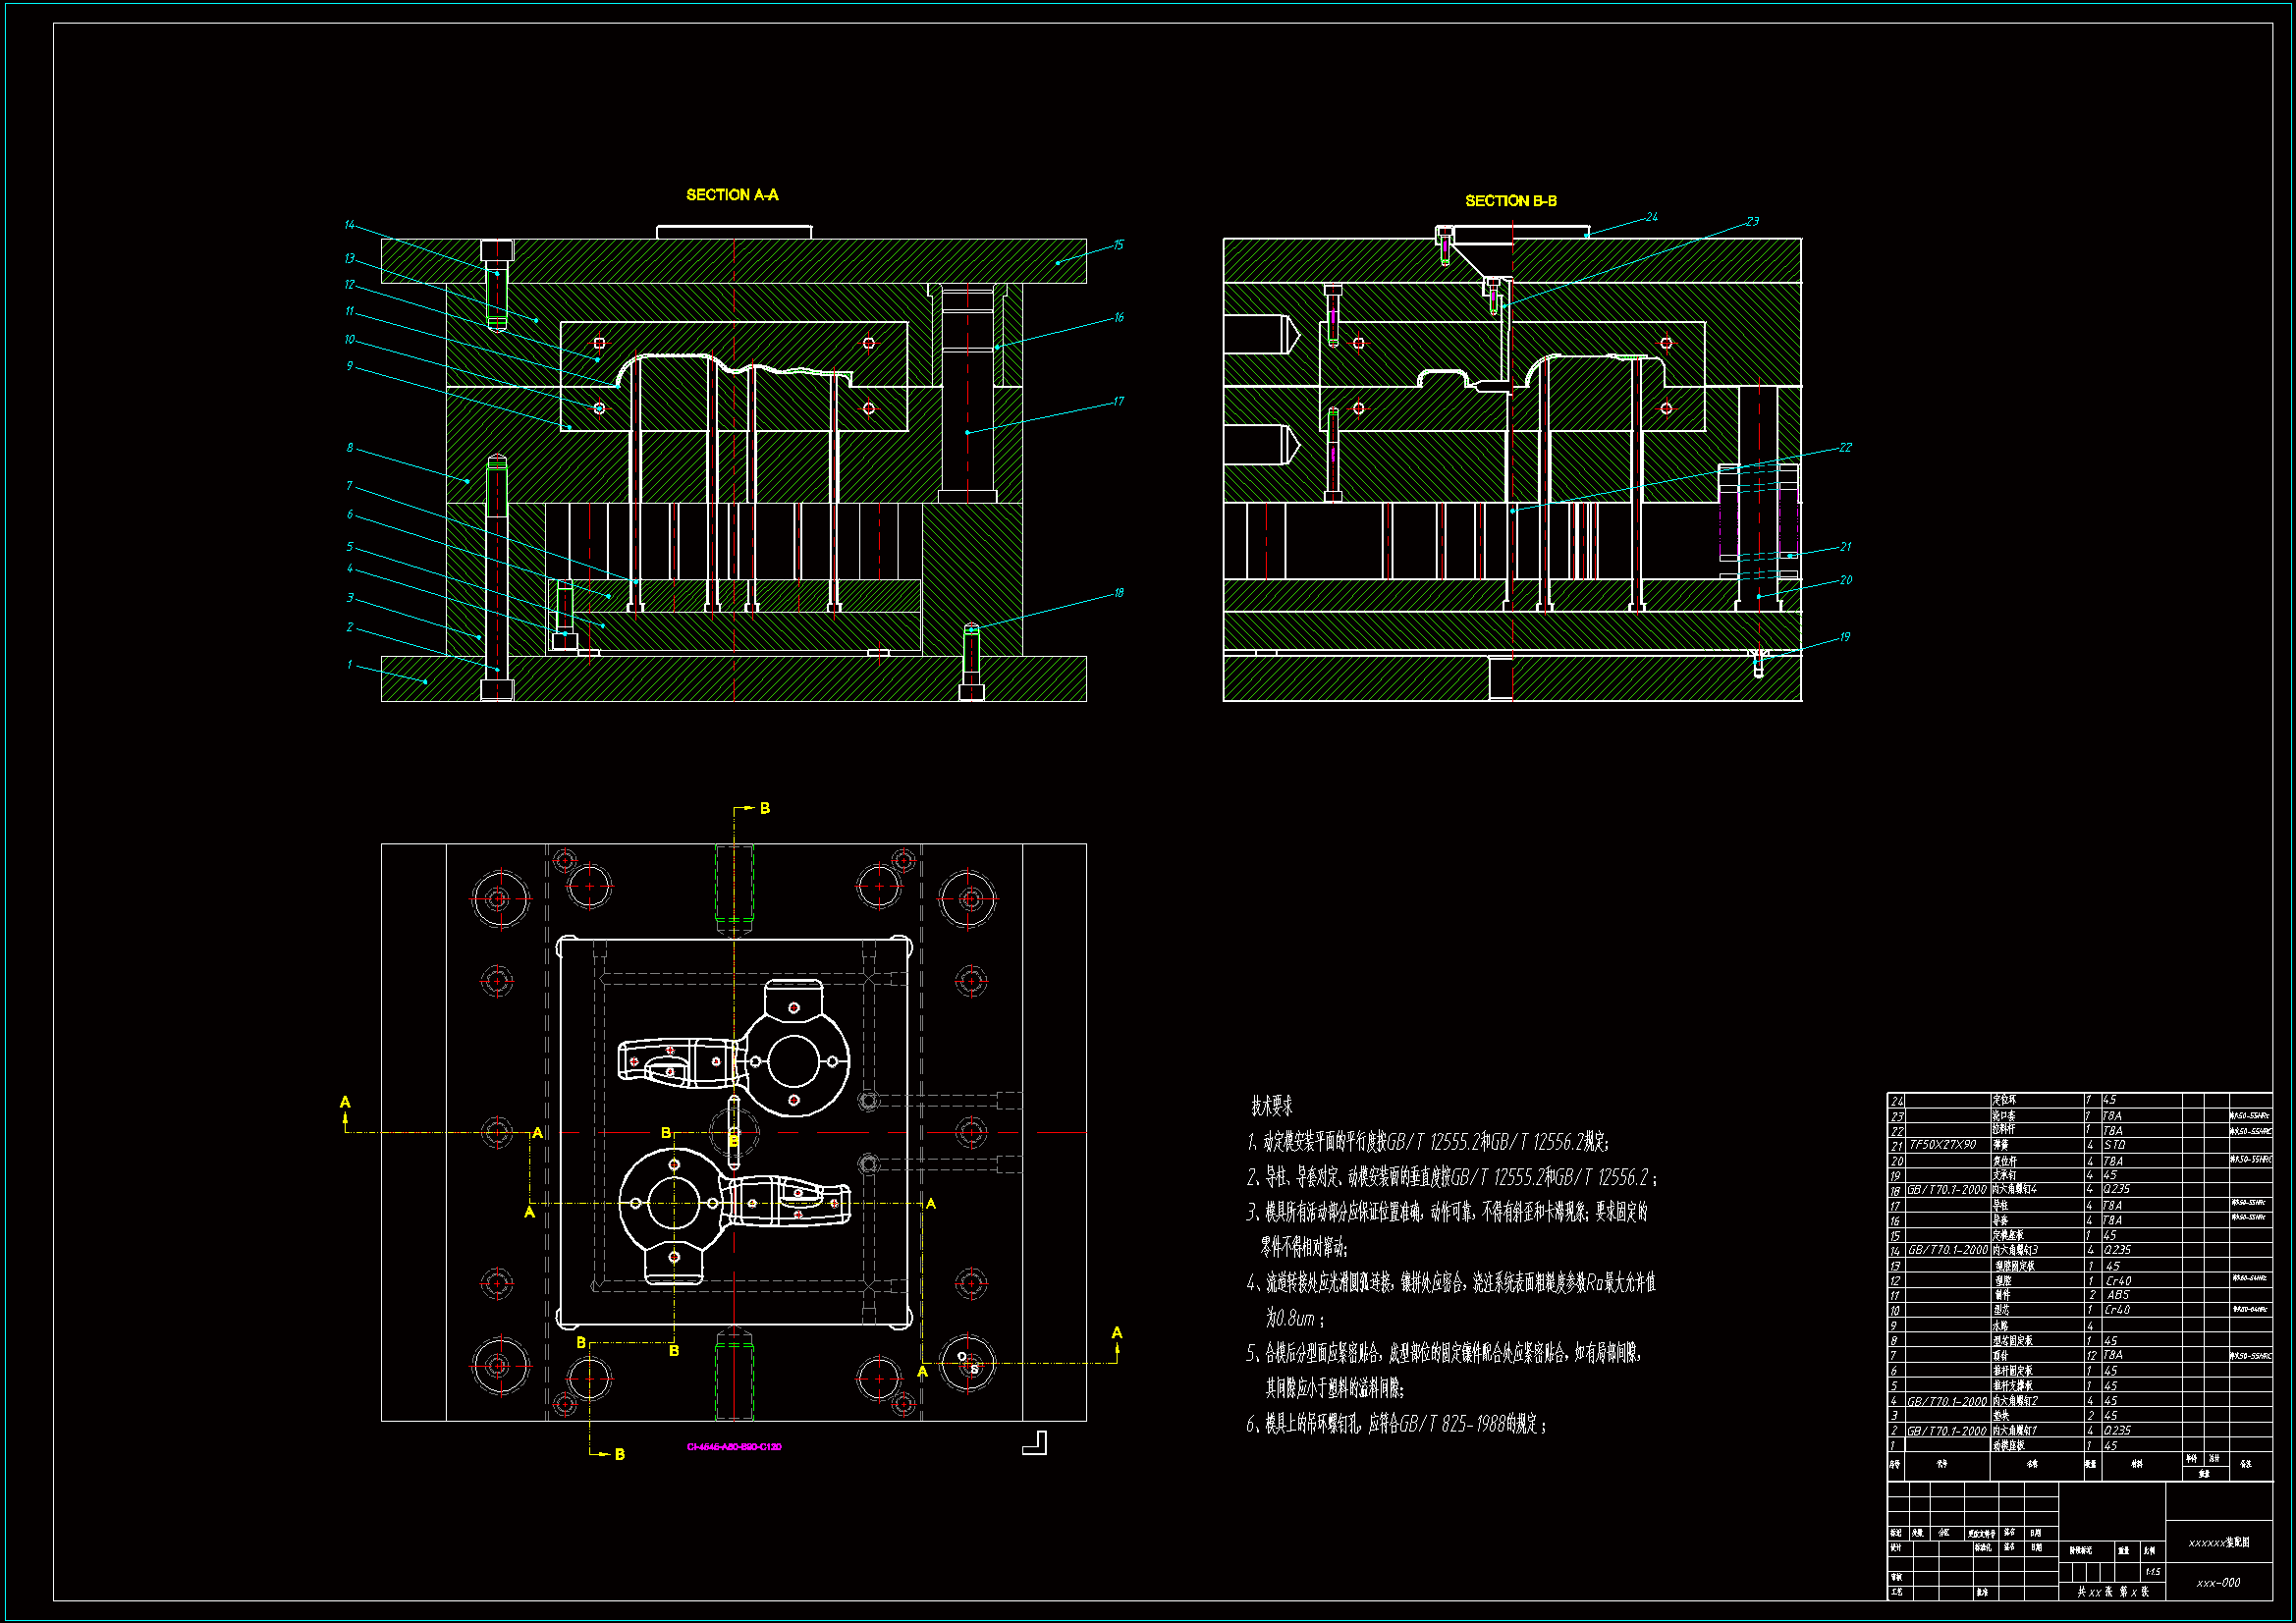The width and height of the screenshot is (2296, 1623).
Task: Click the 技术要求 heading text
Action: (x=1271, y=1106)
